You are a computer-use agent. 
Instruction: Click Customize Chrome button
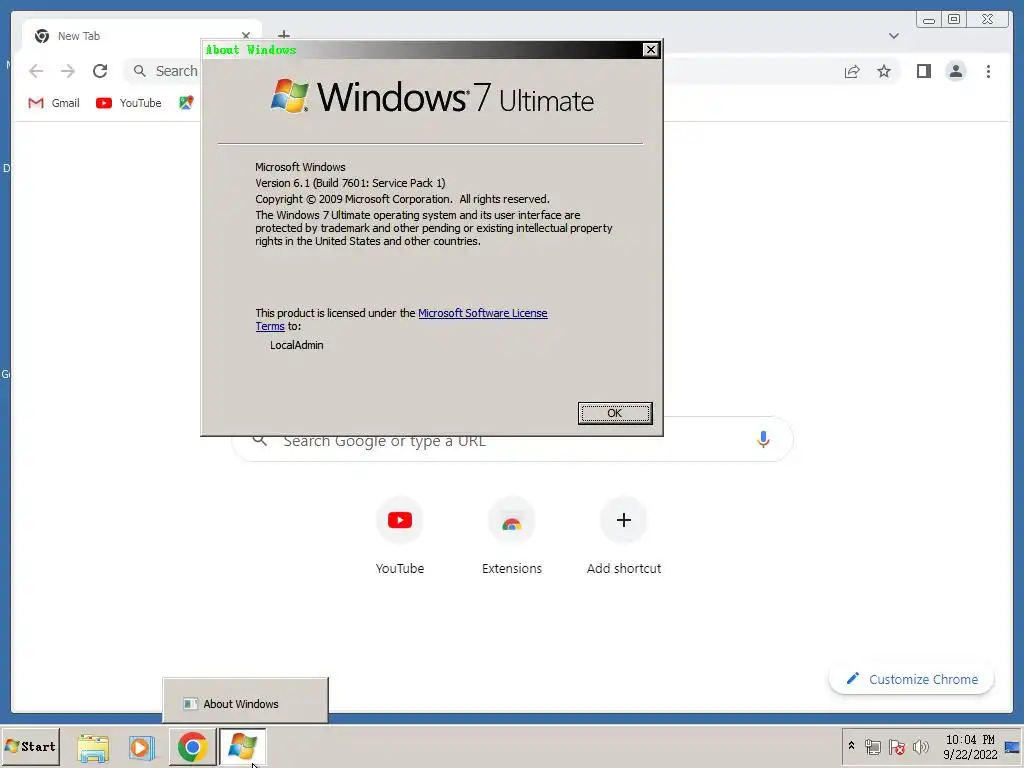[912, 679]
